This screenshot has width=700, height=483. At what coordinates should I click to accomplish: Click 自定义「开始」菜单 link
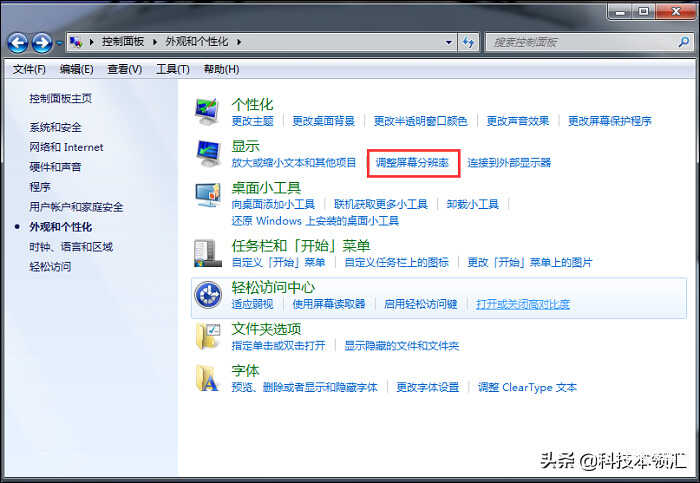pos(279,262)
